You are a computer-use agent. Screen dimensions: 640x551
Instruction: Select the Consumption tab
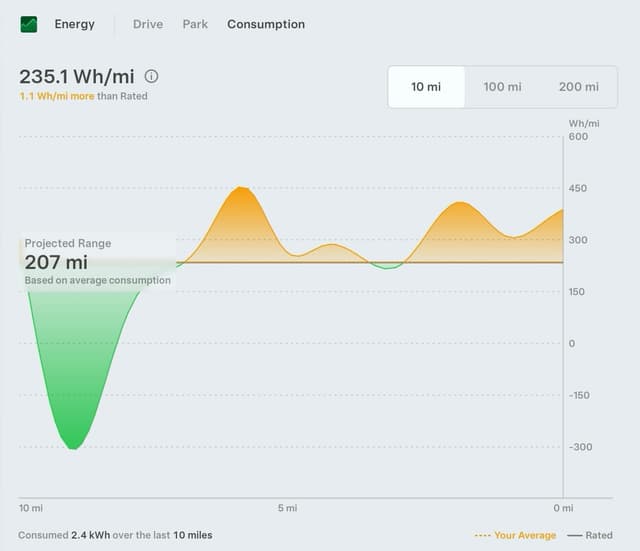(x=266, y=24)
